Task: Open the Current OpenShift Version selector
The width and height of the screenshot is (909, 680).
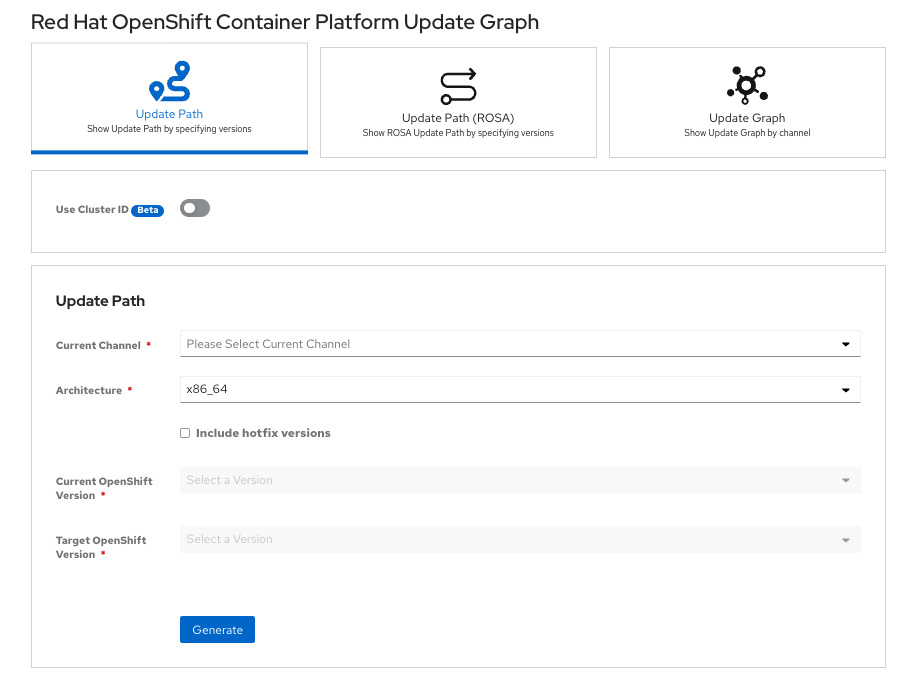Action: pyautogui.click(x=519, y=480)
